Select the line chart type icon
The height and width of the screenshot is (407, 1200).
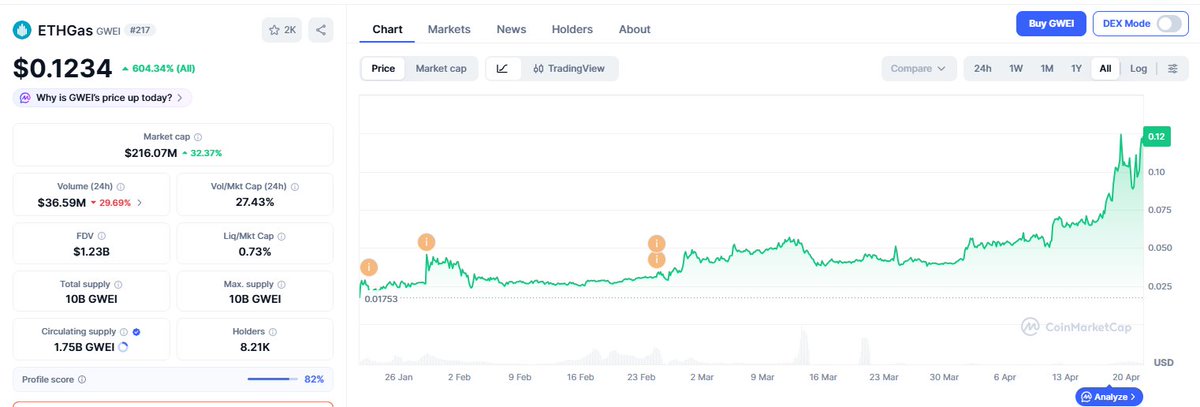coord(502,69)
